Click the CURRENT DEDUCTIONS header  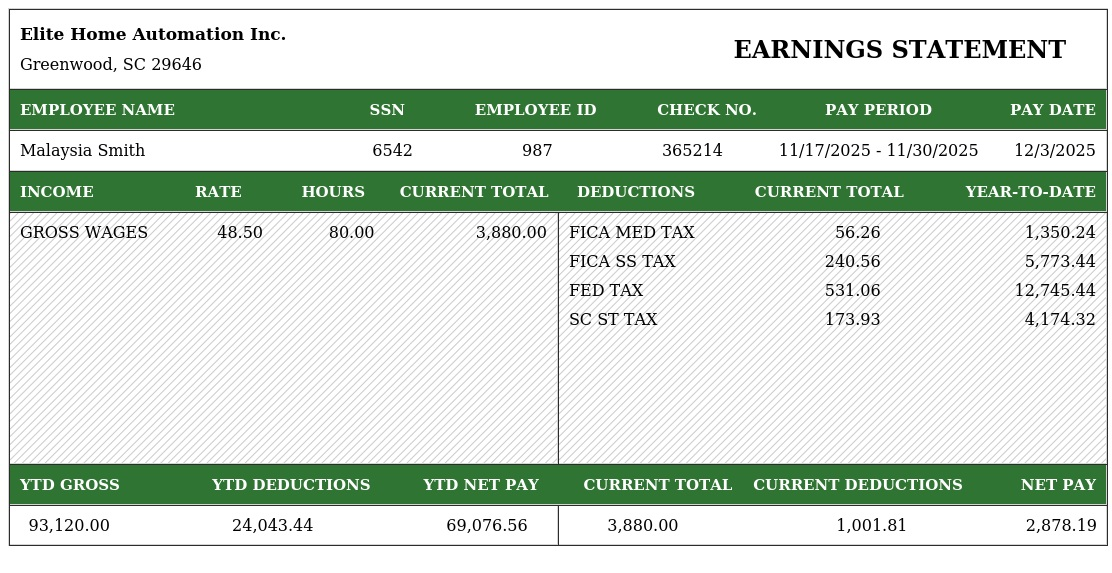[x=857, y=485]
